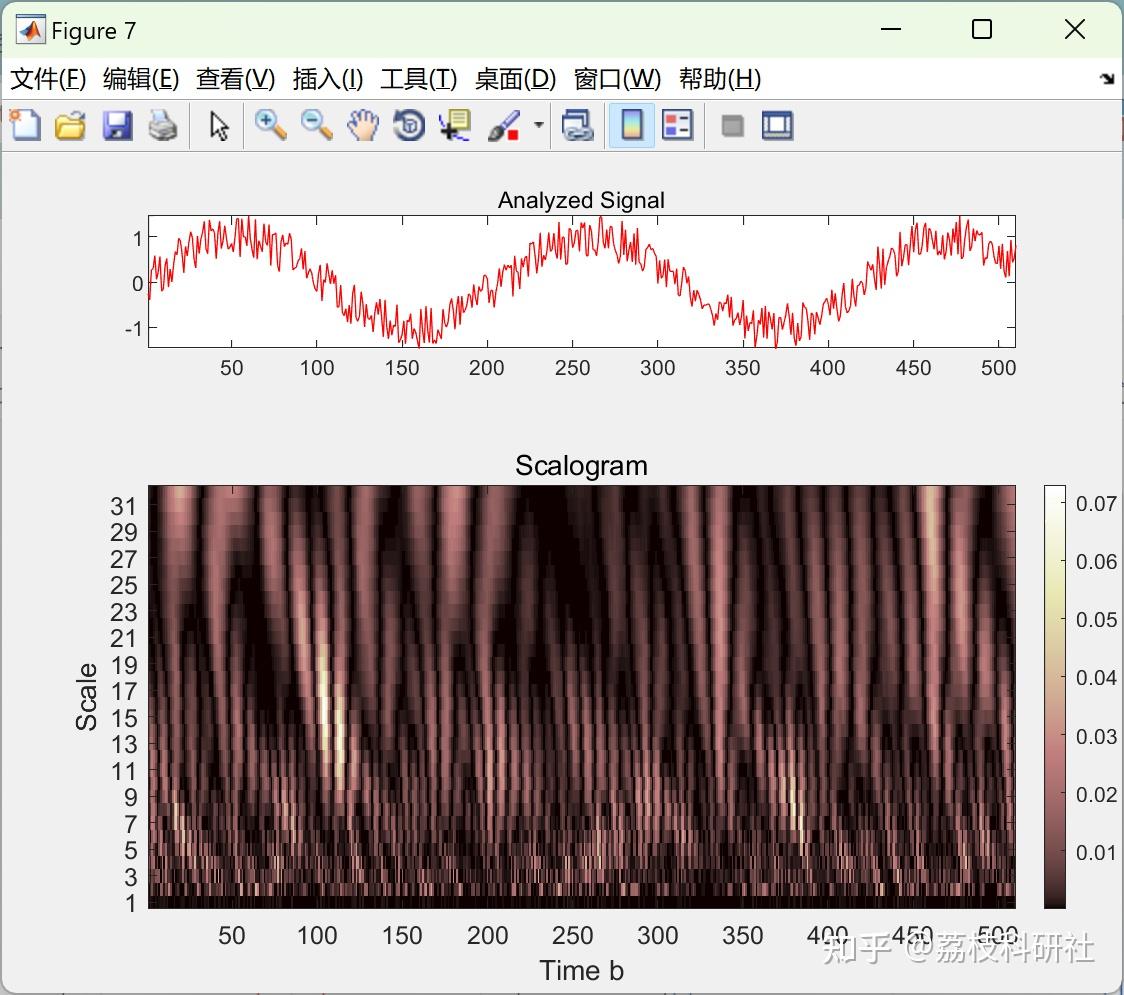
Task: Expand the Brush tool color dropdown arrow
Action: [539, 126]
